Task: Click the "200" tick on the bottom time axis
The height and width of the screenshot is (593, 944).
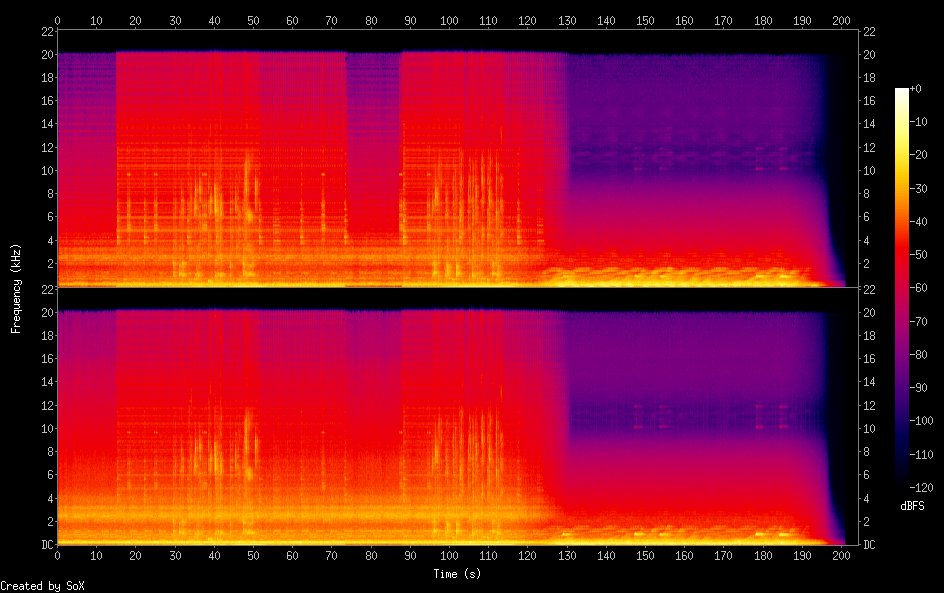Action: click(x=841, y=556)
